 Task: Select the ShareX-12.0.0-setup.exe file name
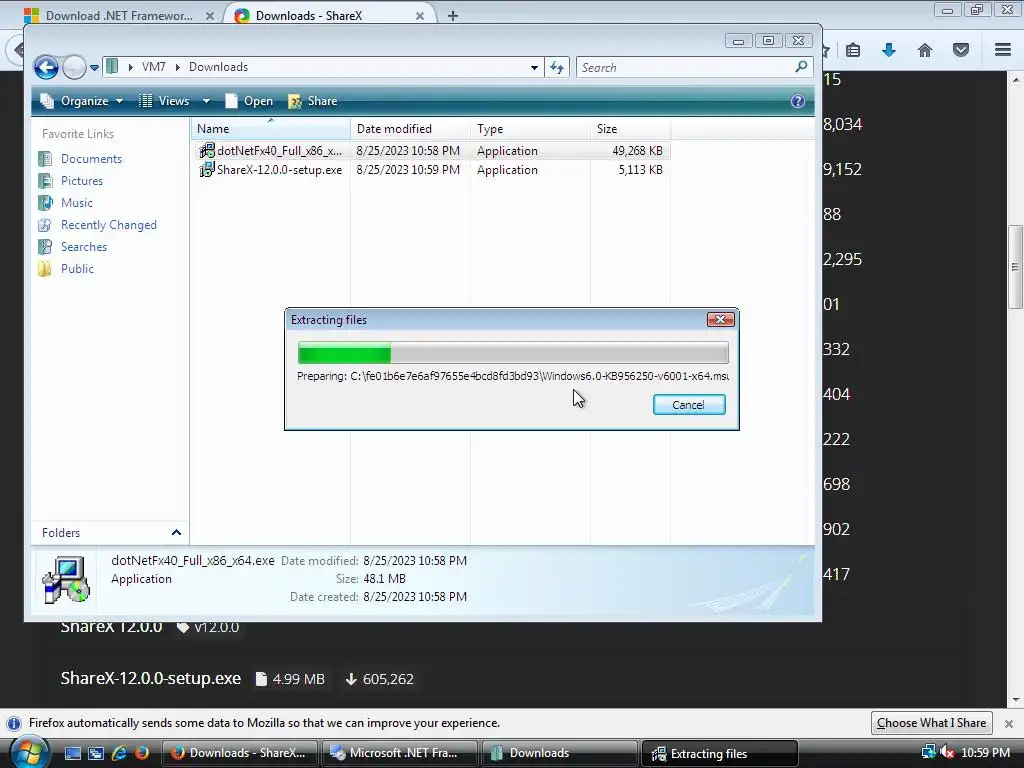click(x=280, y=170)
